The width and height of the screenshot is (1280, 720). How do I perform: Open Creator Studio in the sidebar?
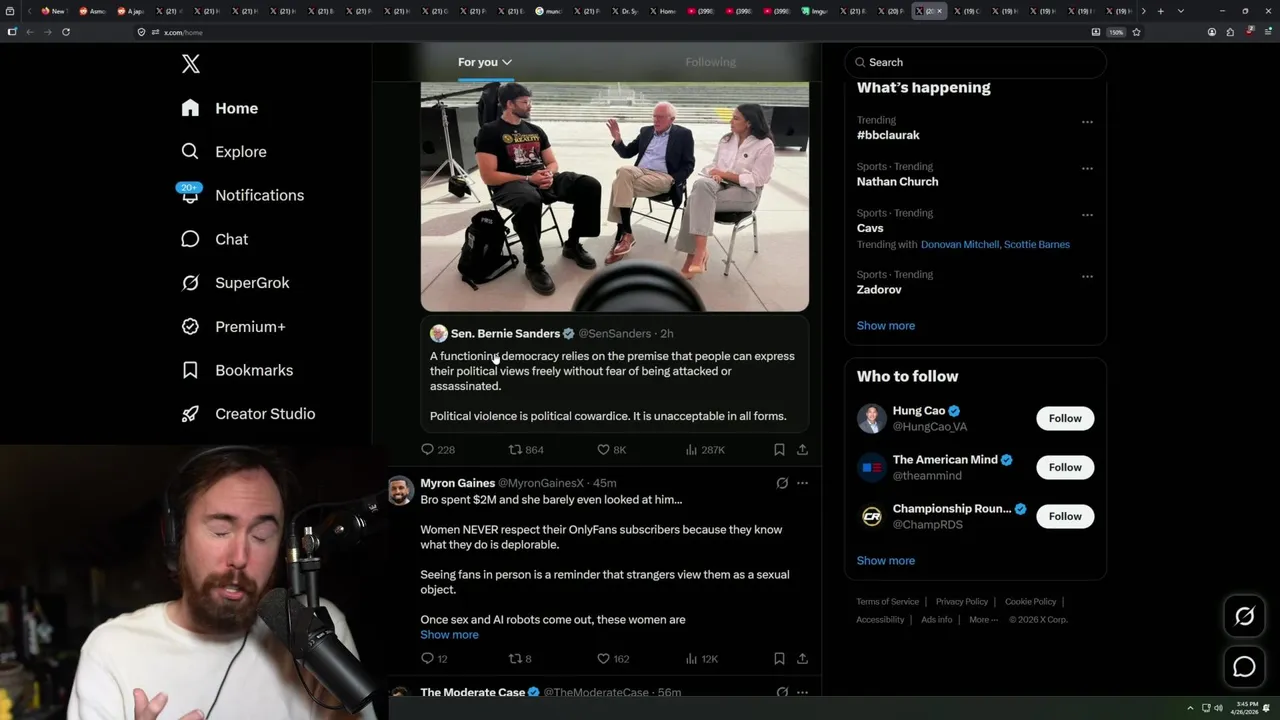pos(248,414)
